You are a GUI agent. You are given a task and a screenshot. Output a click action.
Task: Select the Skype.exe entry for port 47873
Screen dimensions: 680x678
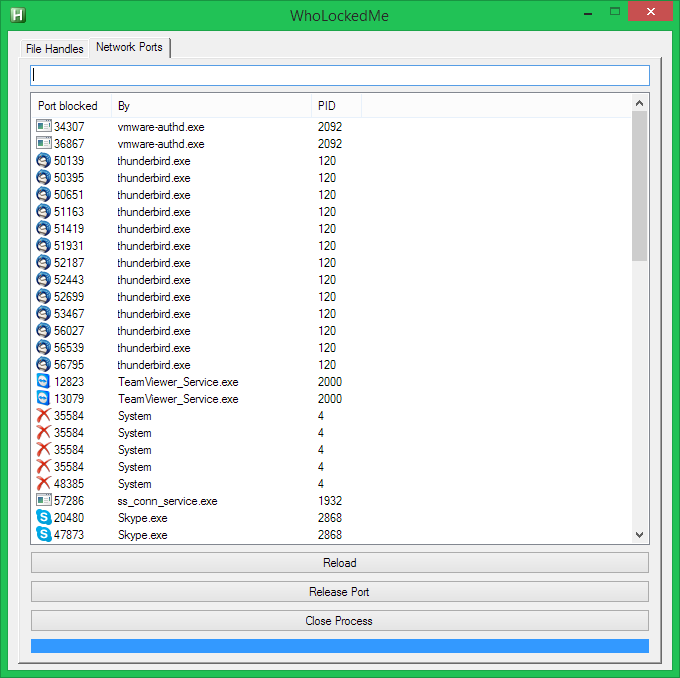(x=142, y=535)
